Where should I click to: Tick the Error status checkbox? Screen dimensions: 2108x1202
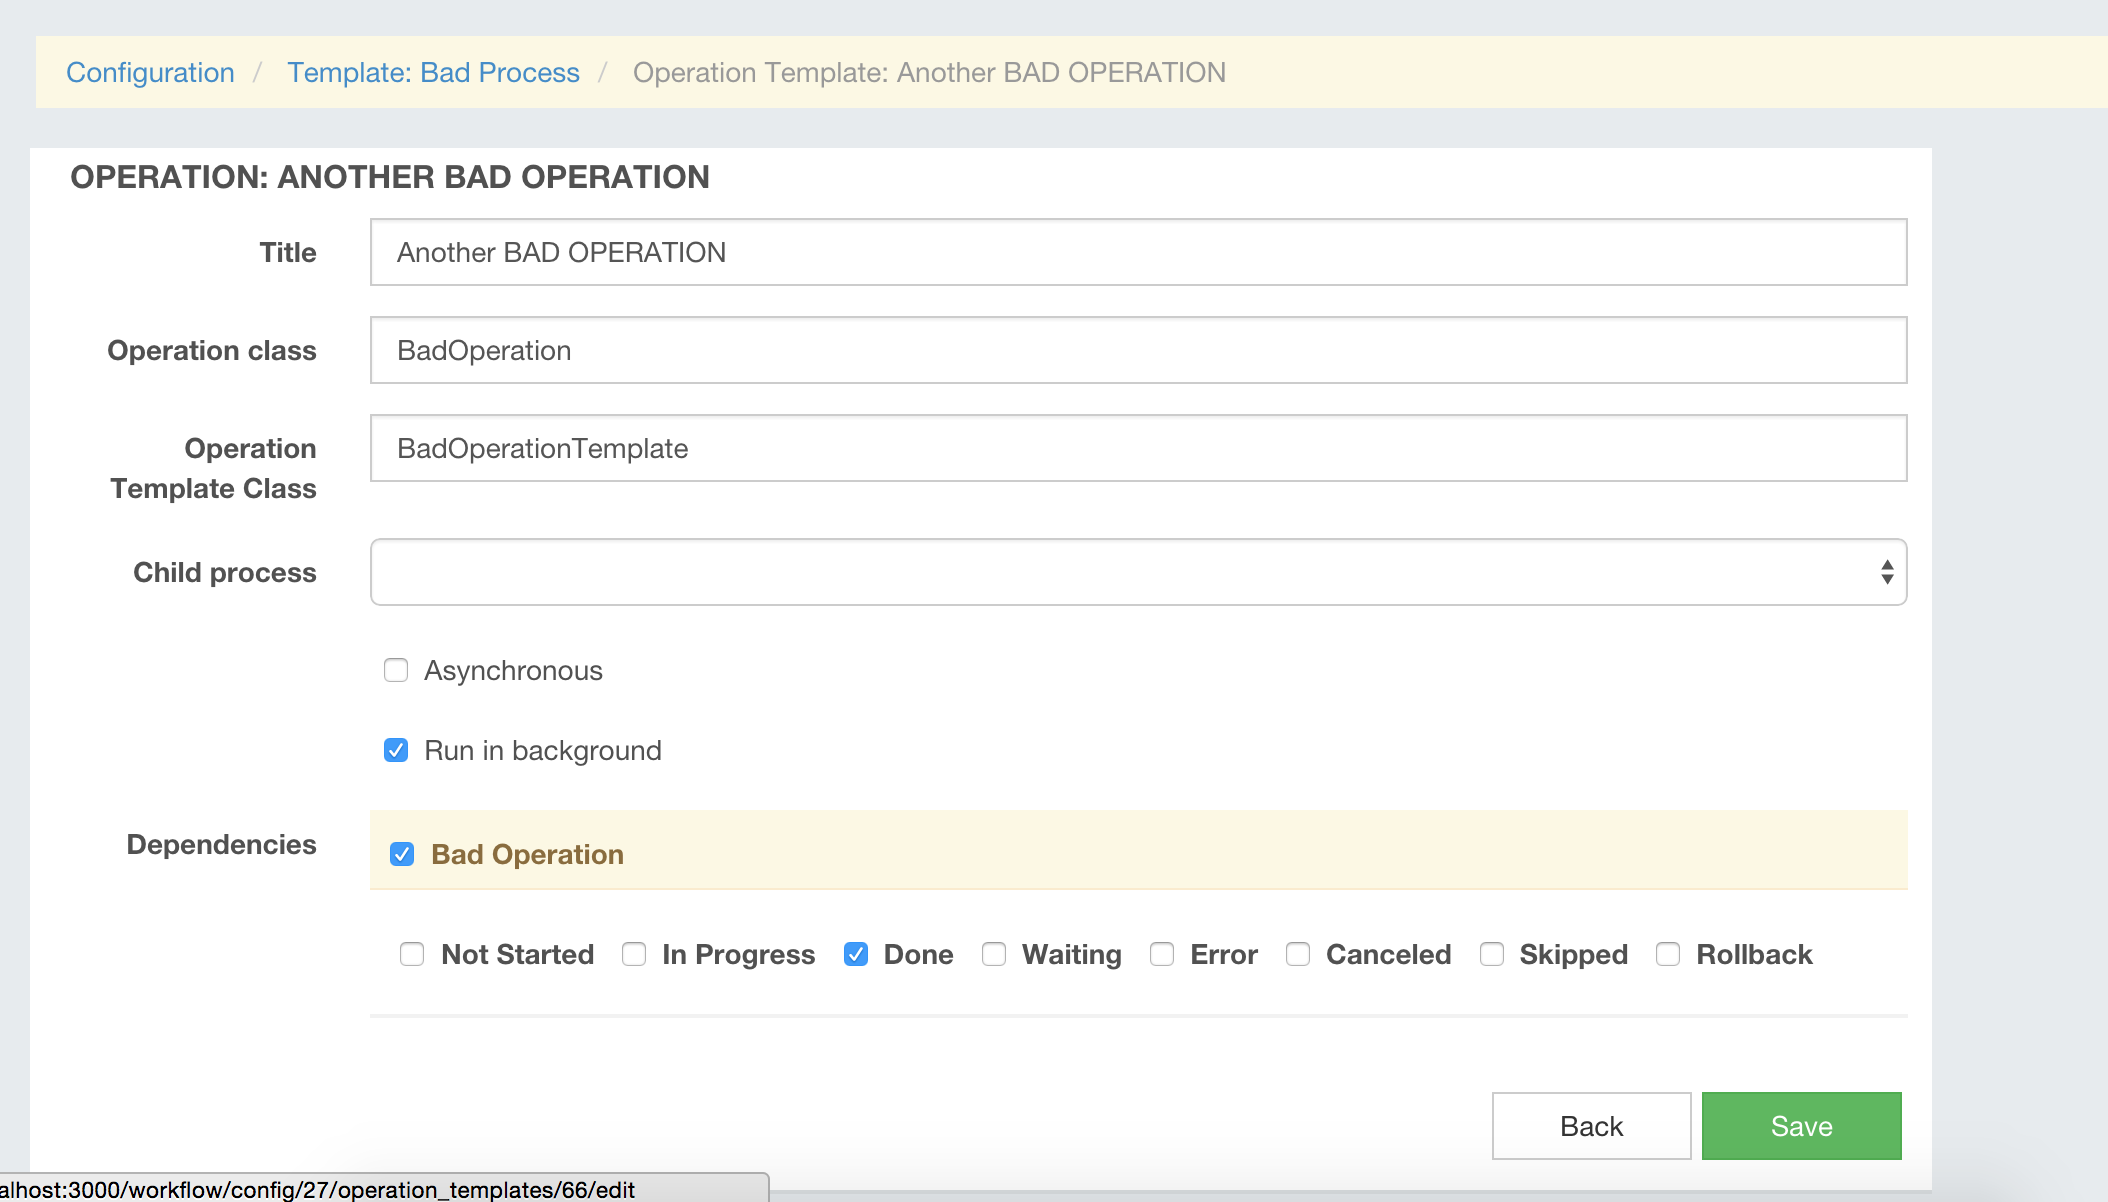pos(1162,954)
